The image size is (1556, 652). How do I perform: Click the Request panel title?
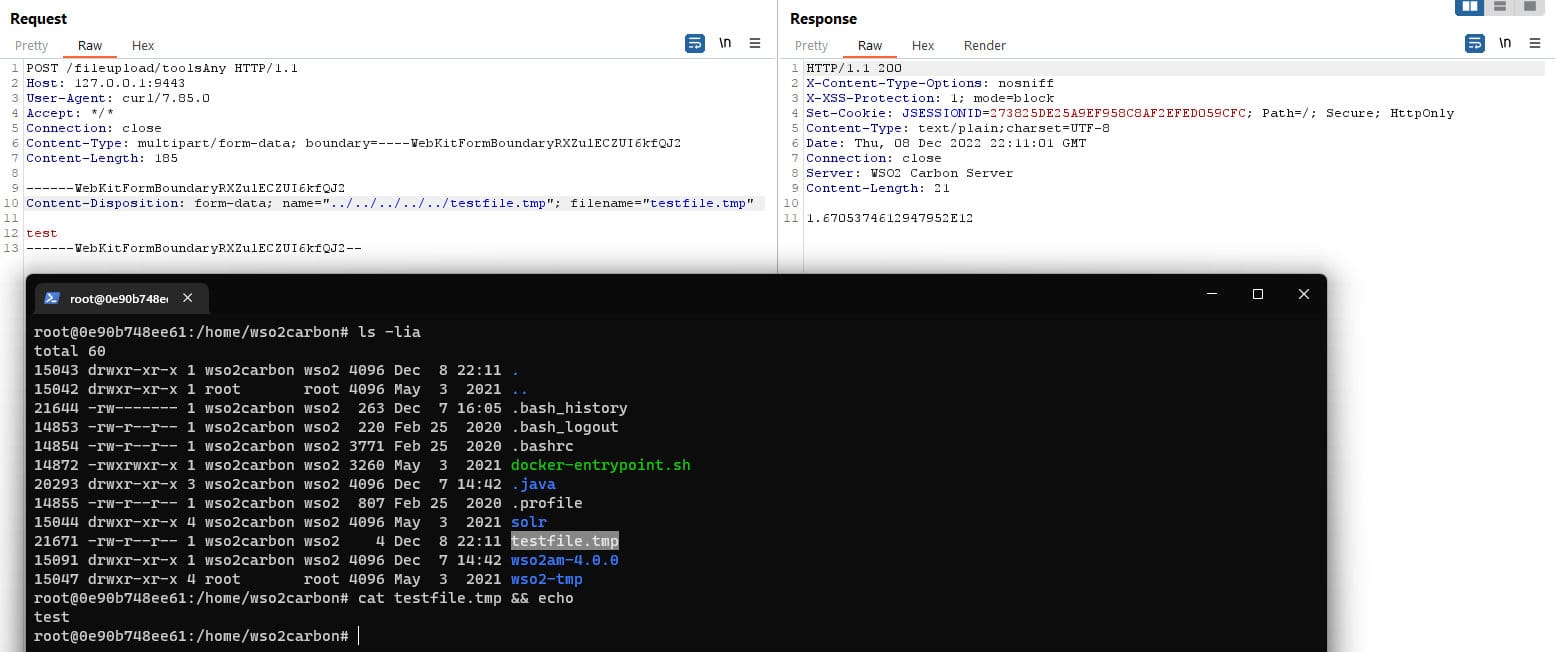click(x=39, y=18)
